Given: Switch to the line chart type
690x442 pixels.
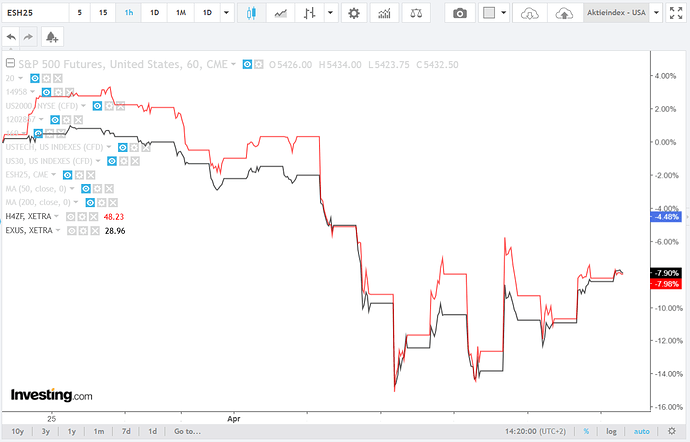Looking at the screenshot, I should pos(280,13).
